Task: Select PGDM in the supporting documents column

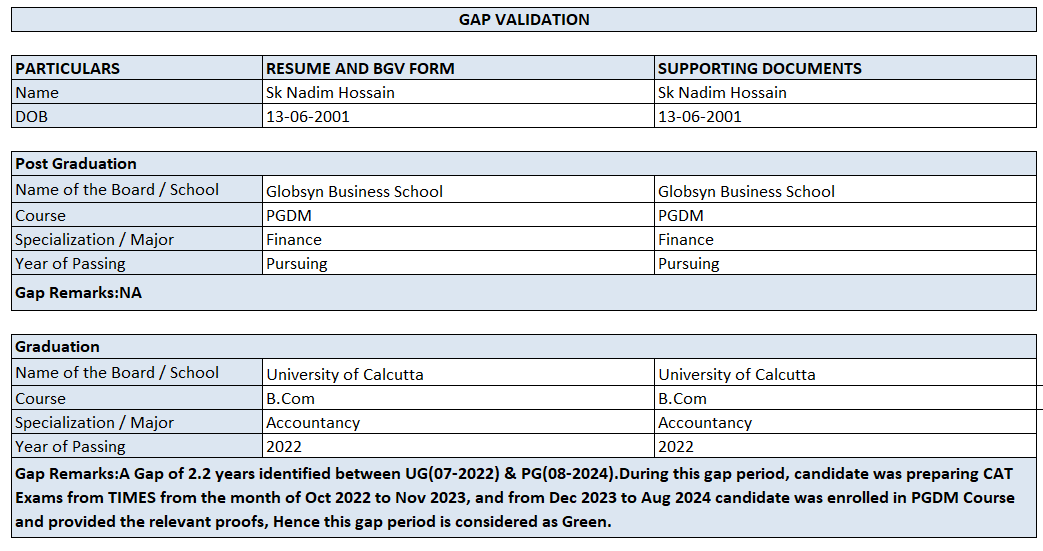Action: point(681,216)
